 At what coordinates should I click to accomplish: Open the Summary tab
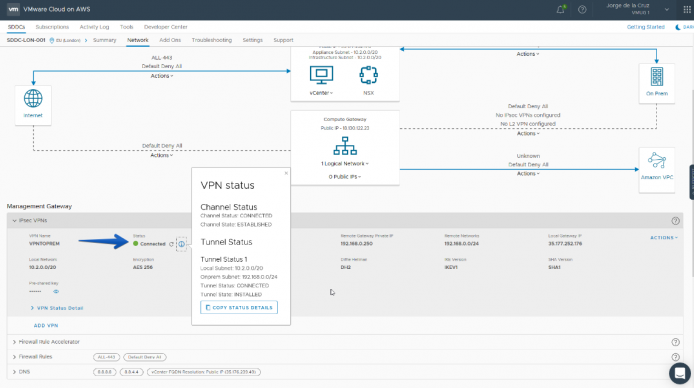pyautogui.click(x=104, y=40)
